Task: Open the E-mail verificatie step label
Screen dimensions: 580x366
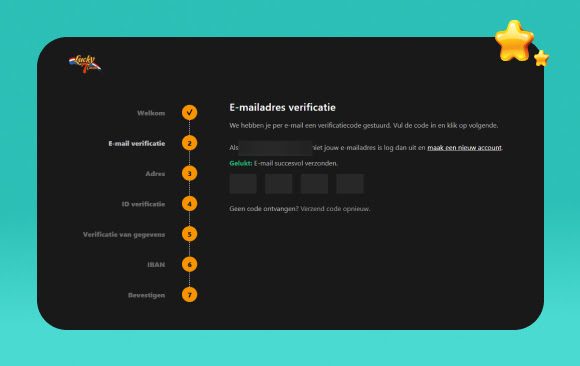Action: coord(136,144)
